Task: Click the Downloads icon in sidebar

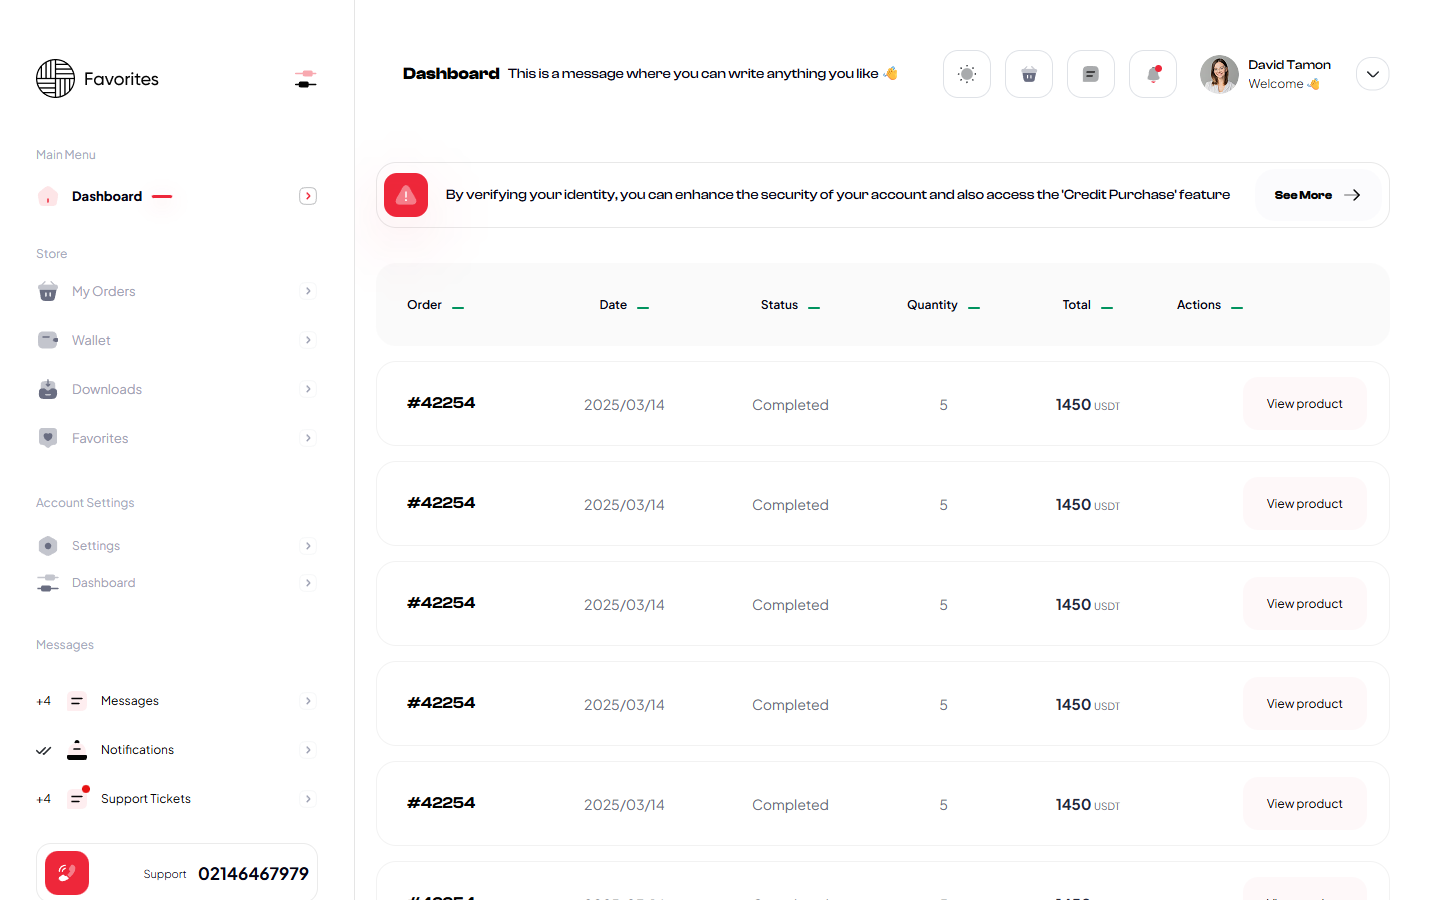Action: (x=48, y=389)
